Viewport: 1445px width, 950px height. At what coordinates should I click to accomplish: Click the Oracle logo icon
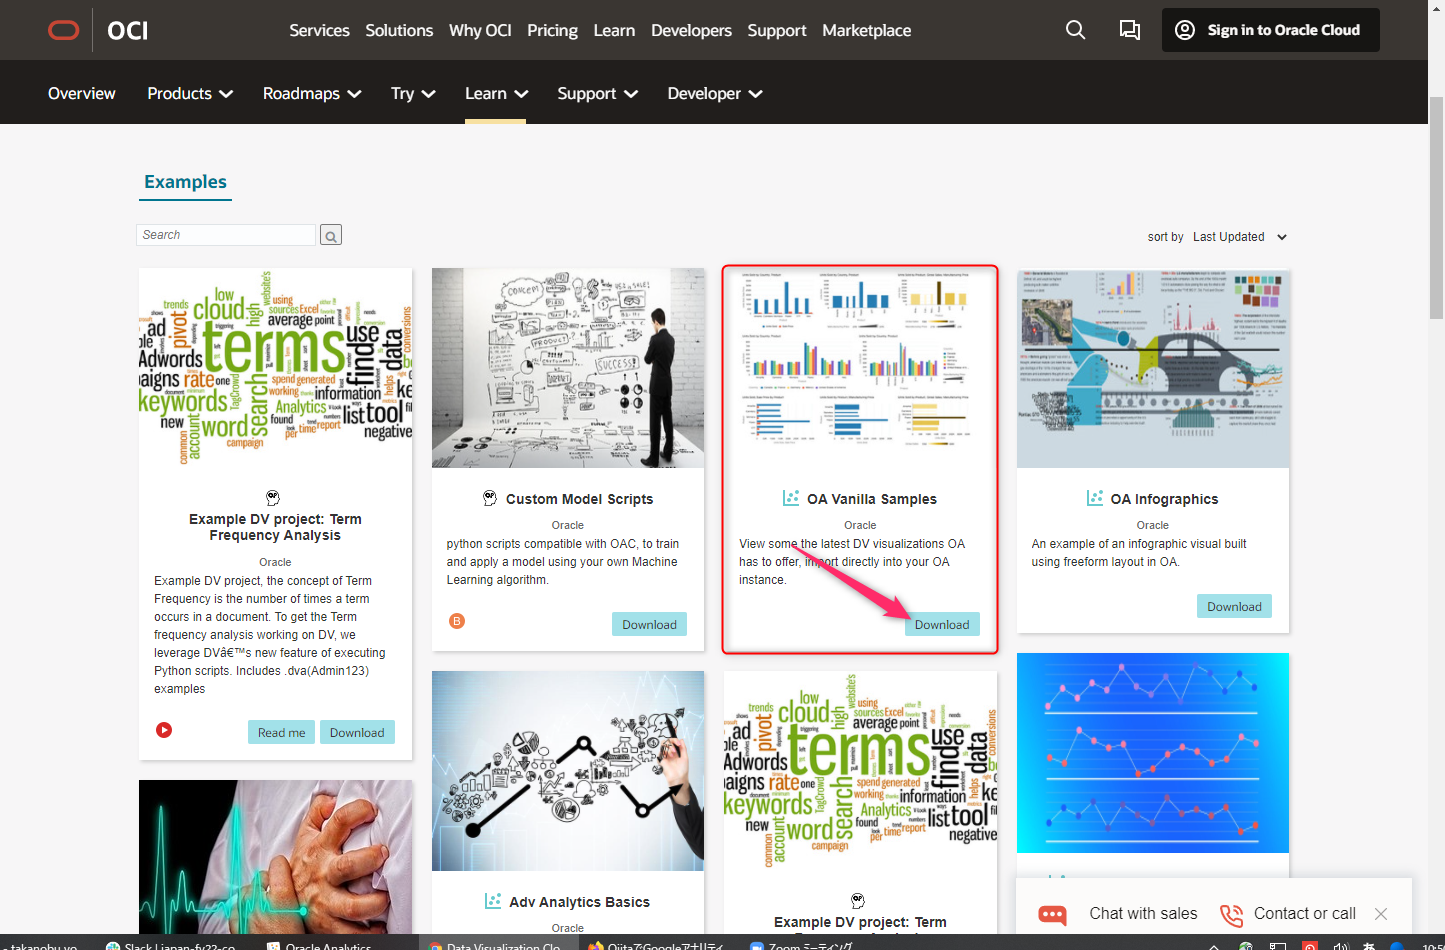(64, 30)
